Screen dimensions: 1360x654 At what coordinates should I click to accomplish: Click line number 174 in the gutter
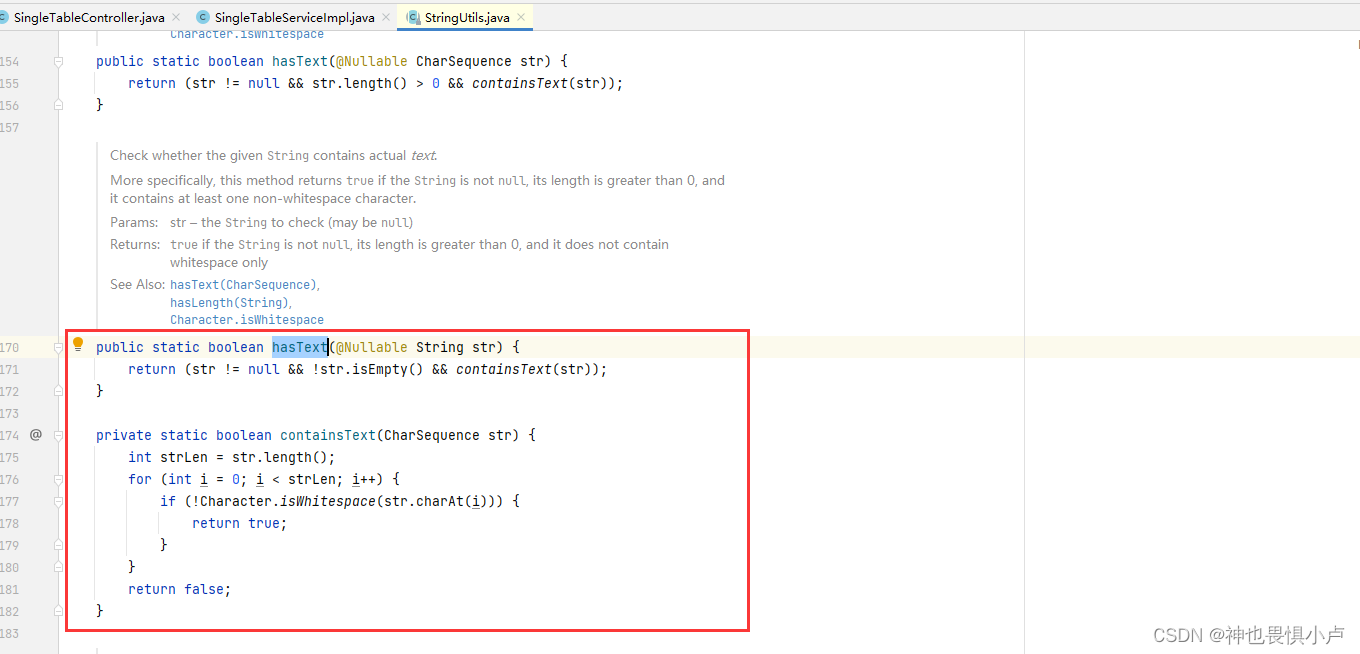[9, 435]
